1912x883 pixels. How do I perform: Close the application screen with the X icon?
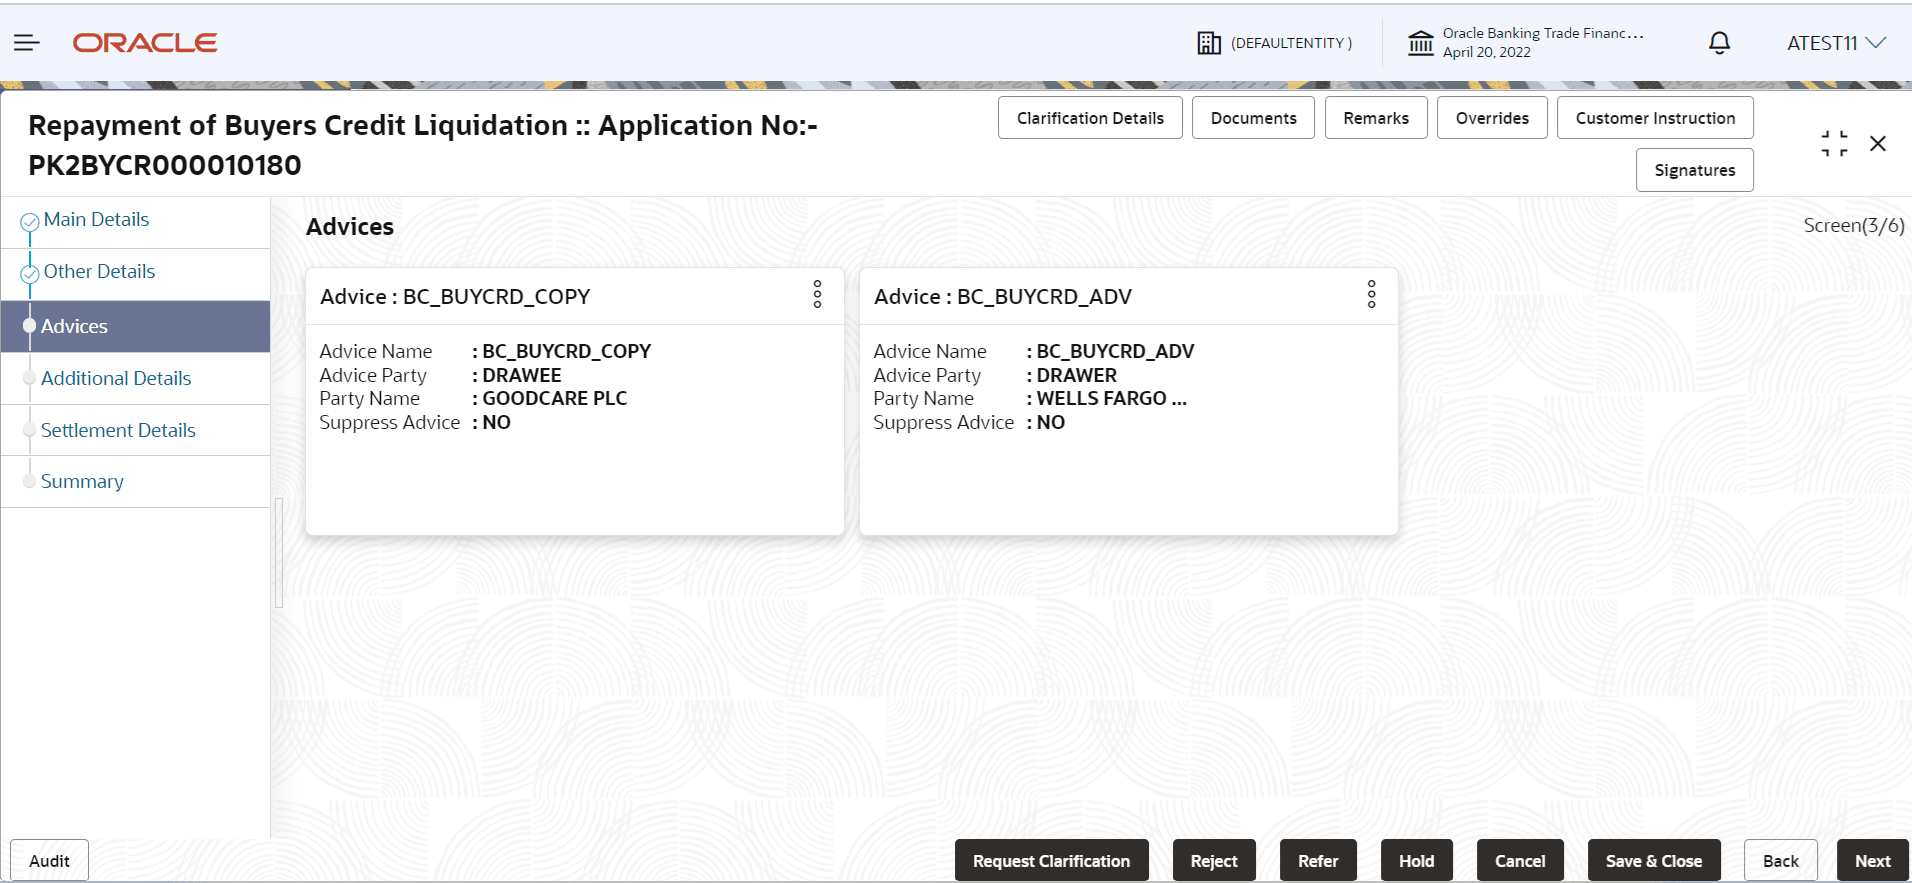(1878, 143)
